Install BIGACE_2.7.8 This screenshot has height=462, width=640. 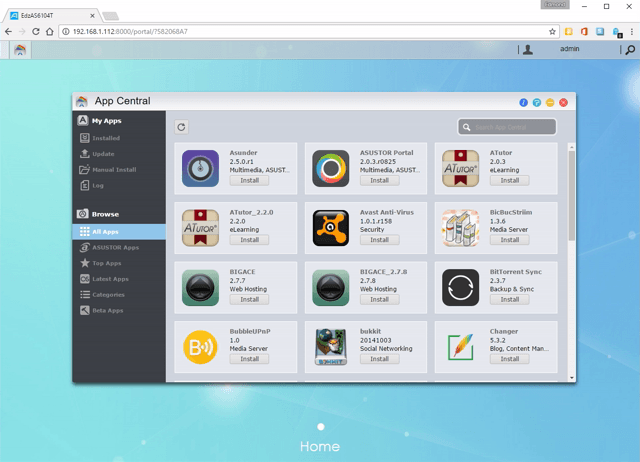[380, 300]
